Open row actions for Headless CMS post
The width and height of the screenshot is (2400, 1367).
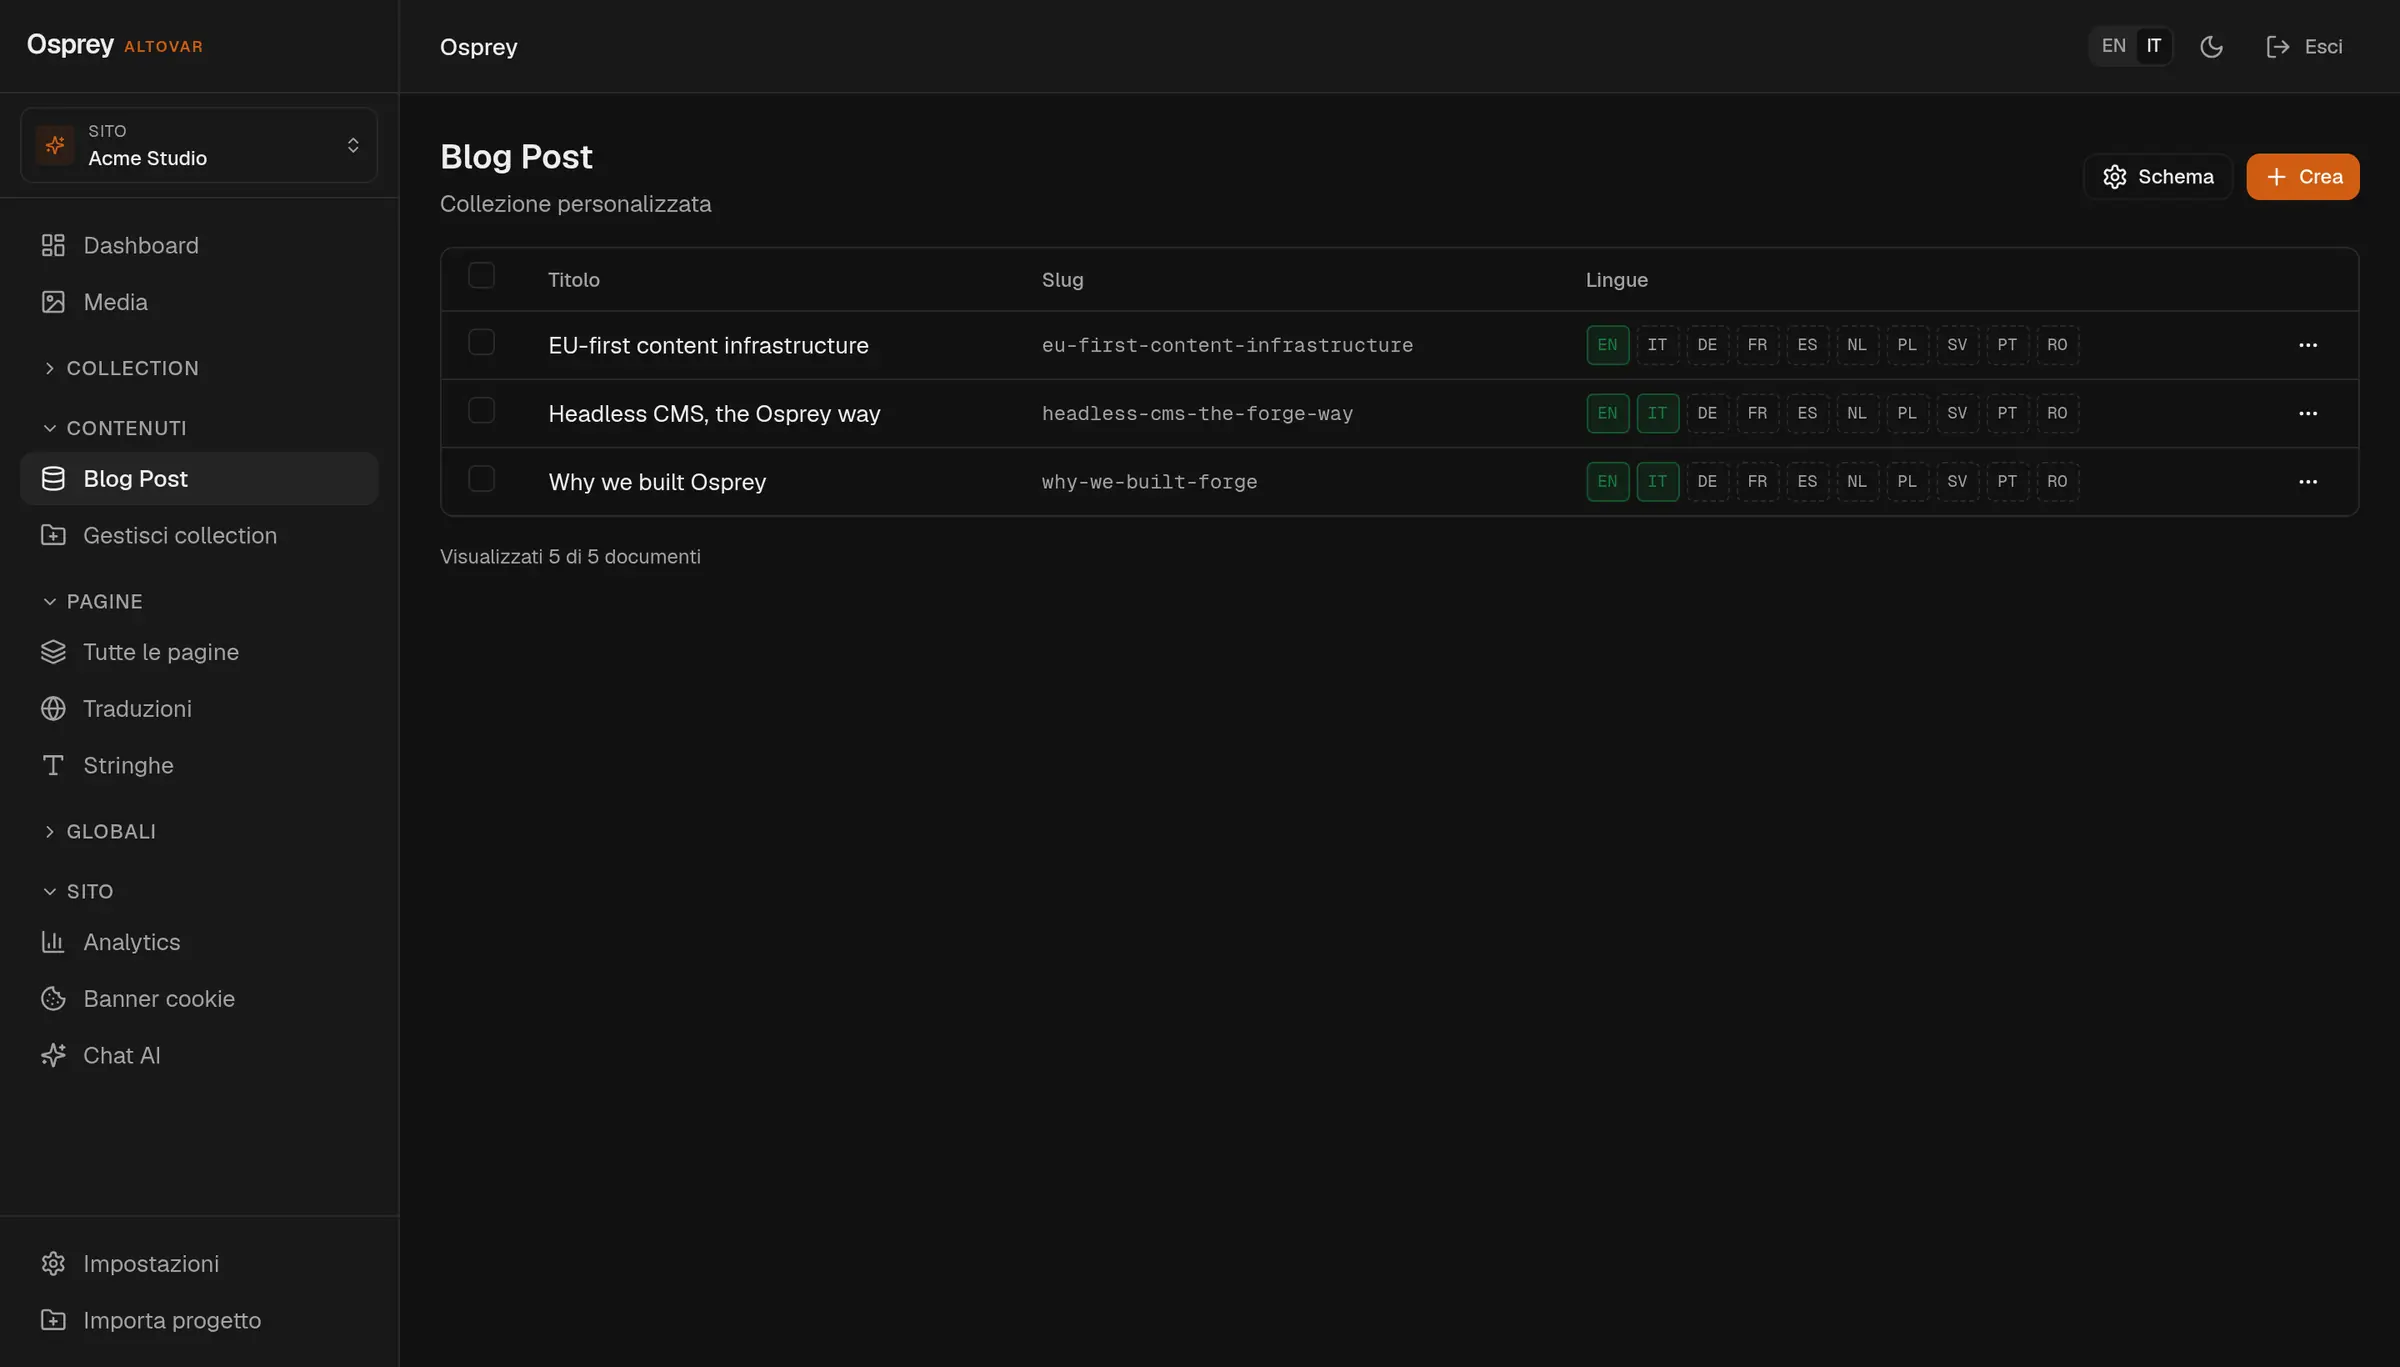[2308, 413]
